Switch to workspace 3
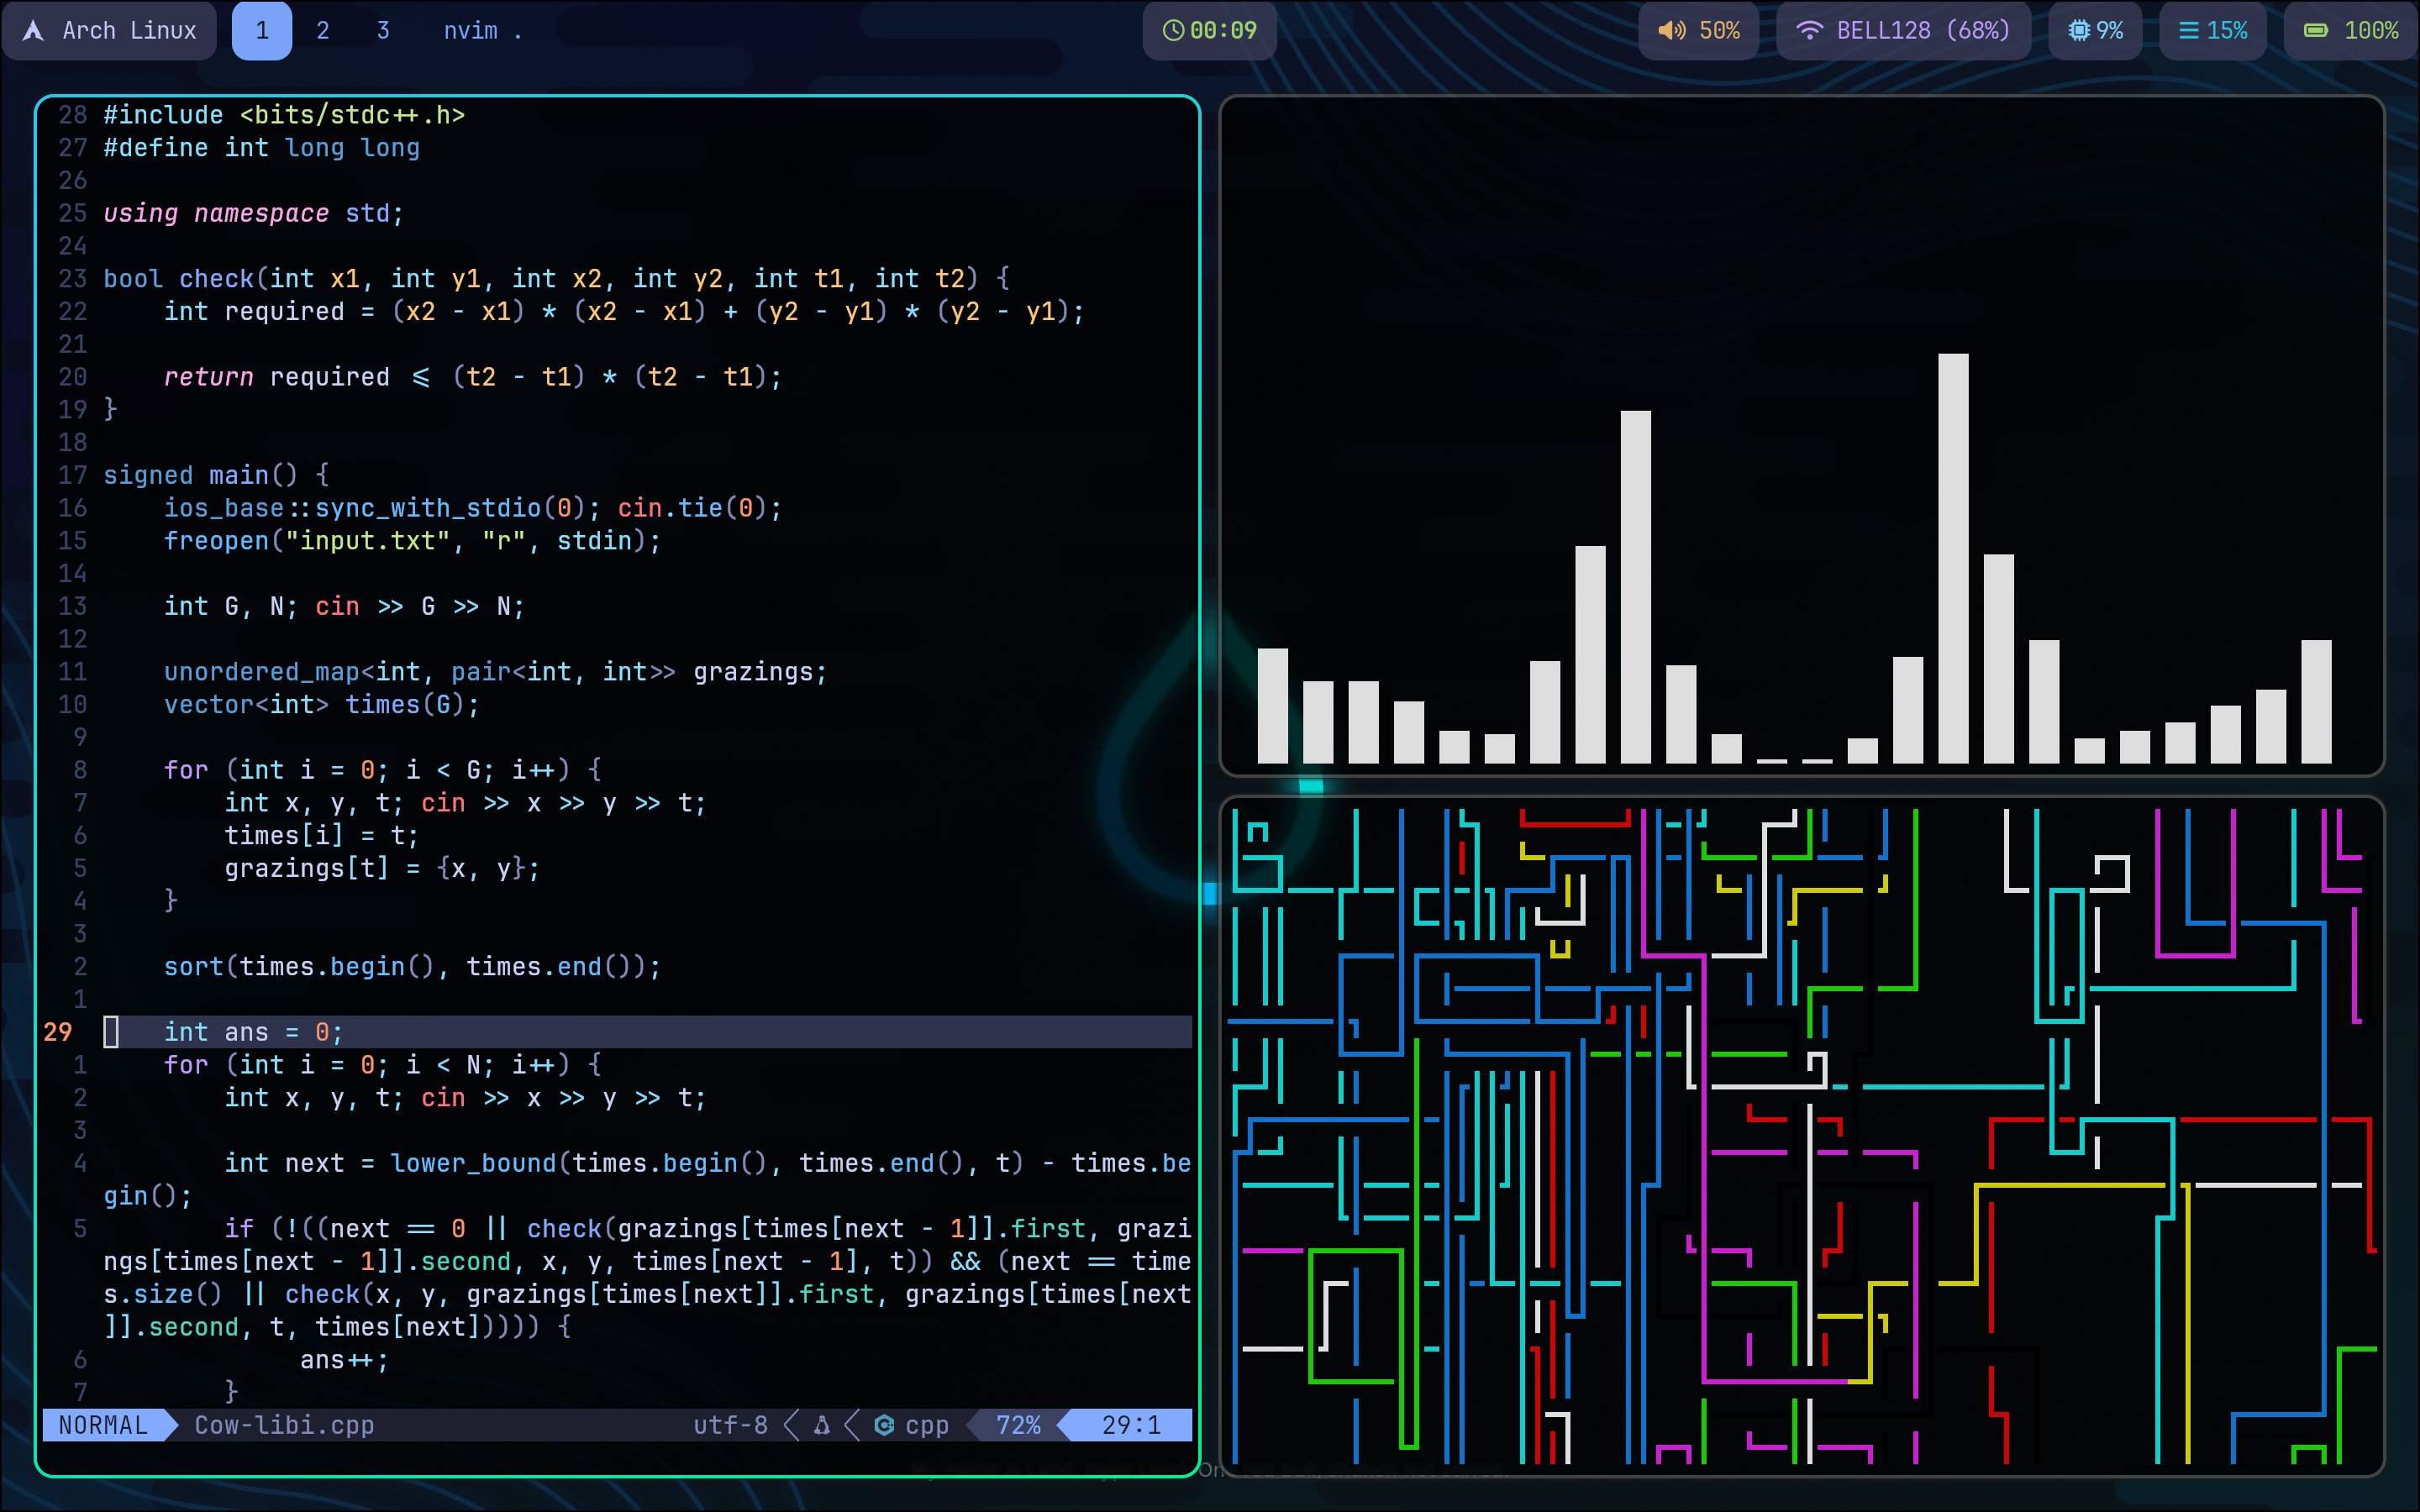 383,31
